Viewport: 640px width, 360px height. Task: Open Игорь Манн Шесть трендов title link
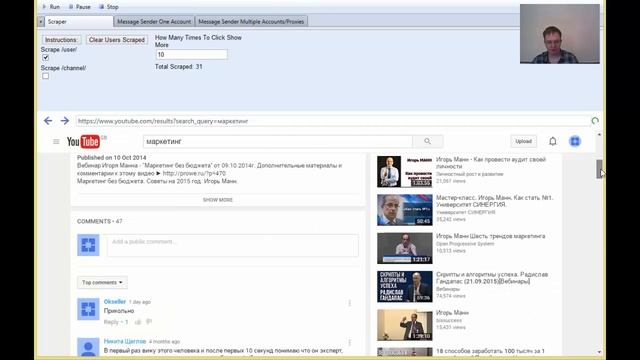490,236
